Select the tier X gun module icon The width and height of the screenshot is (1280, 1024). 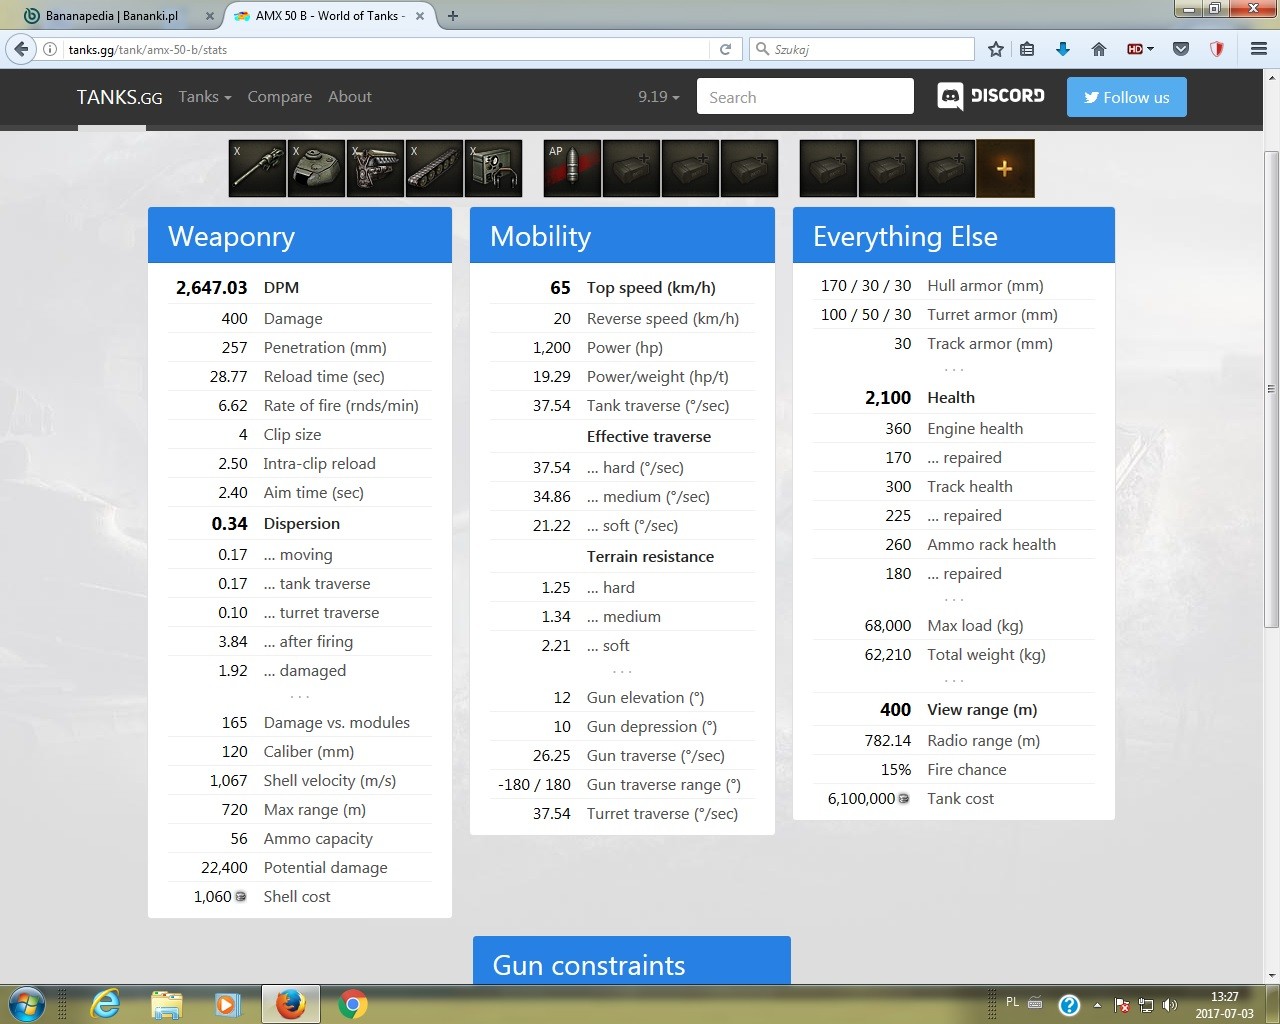click(x=258, y=168)
